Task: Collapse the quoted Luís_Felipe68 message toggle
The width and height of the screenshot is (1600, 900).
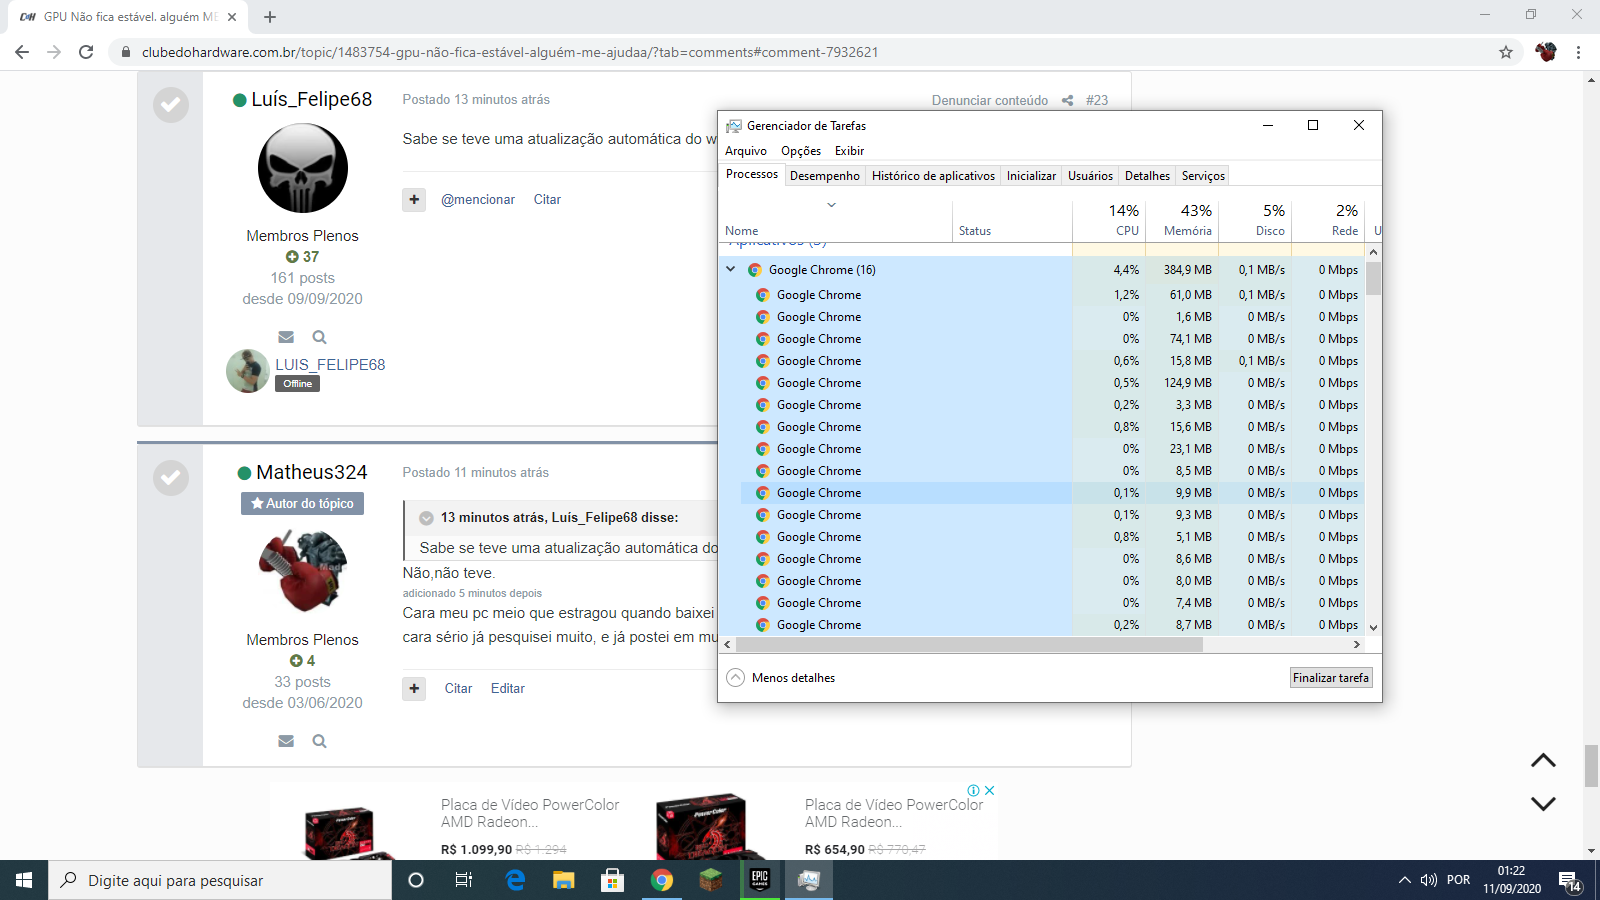Action: 426,518
